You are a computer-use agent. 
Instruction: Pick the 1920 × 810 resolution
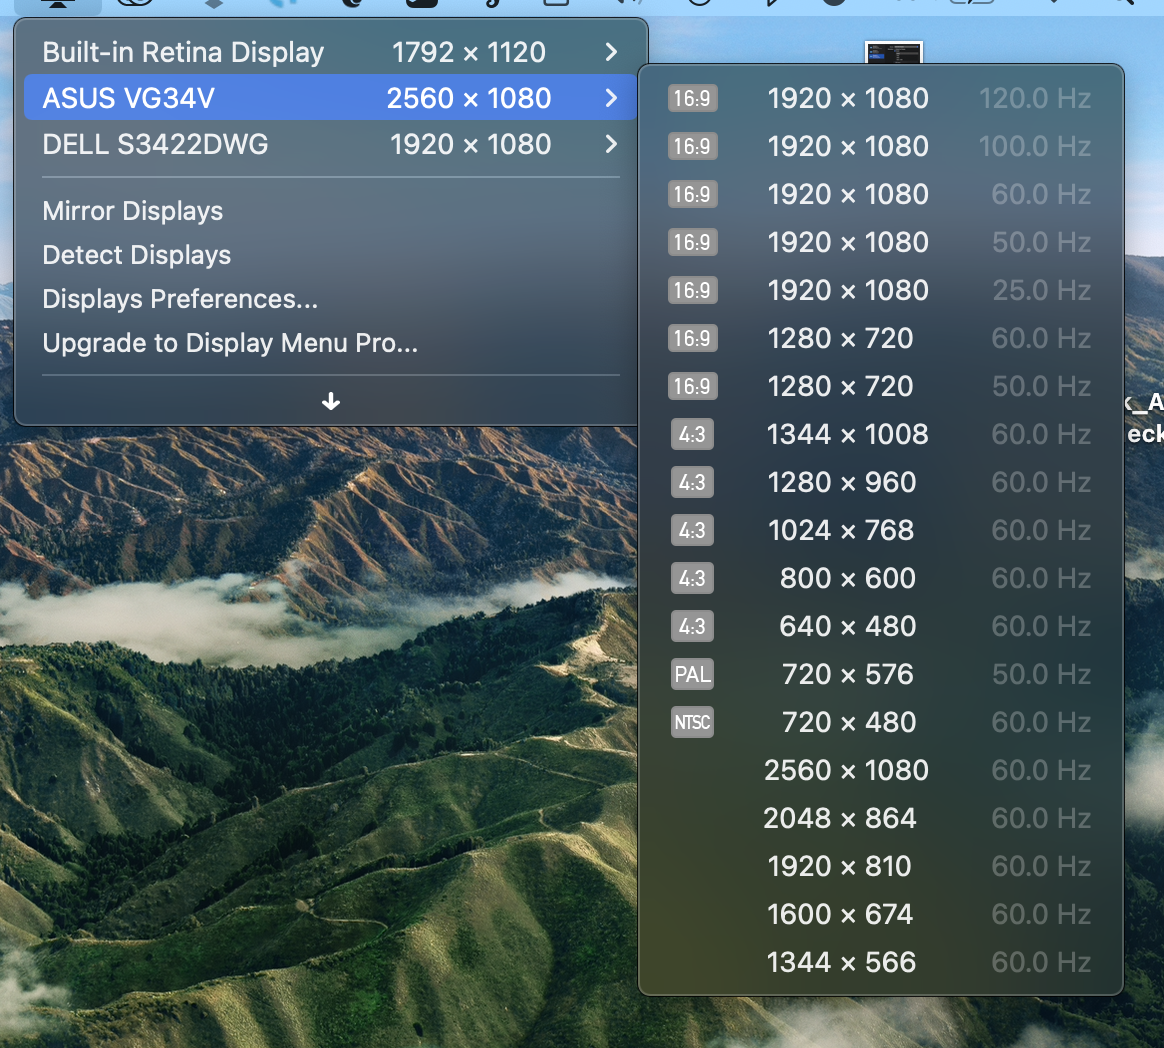881,866
